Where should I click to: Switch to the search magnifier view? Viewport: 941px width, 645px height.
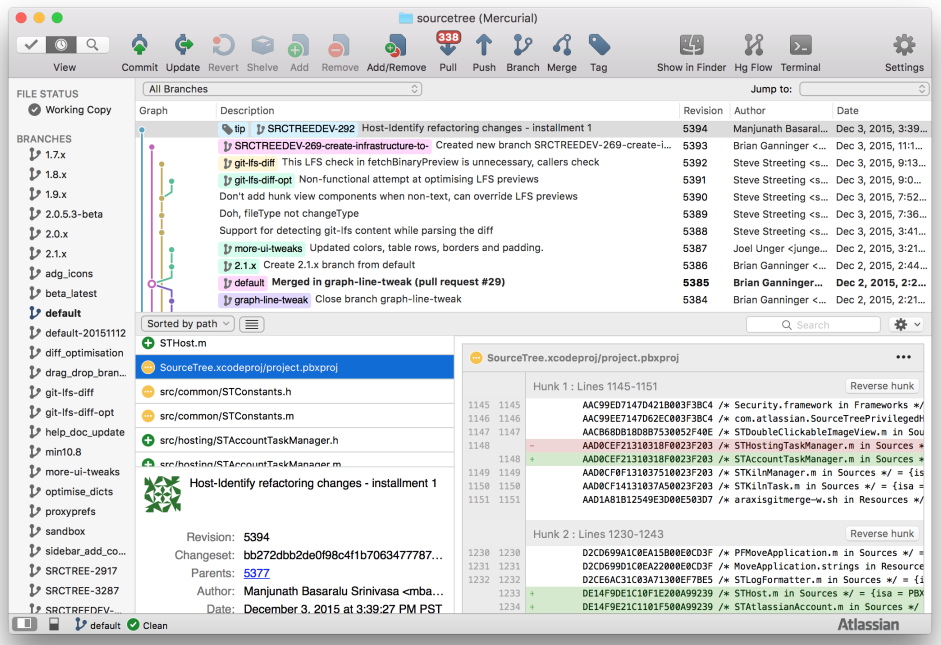[92, 44]
